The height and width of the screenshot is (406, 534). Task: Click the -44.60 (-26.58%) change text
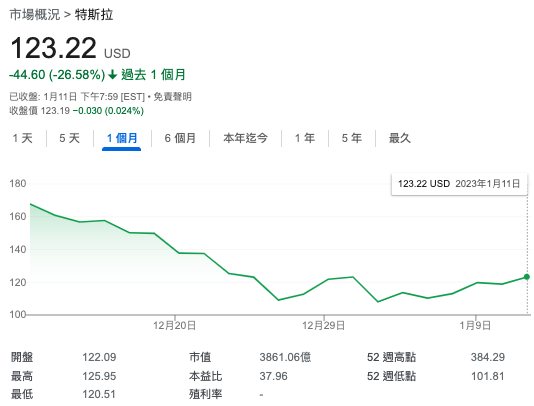[57, 75]
